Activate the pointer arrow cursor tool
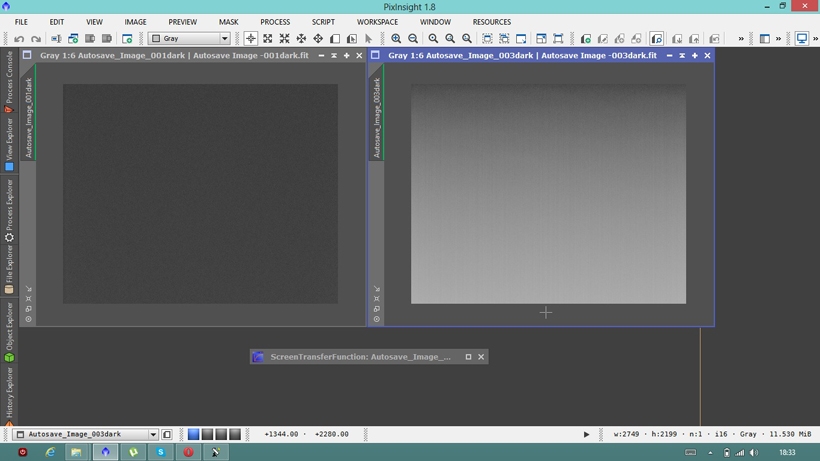 [368, 39]
